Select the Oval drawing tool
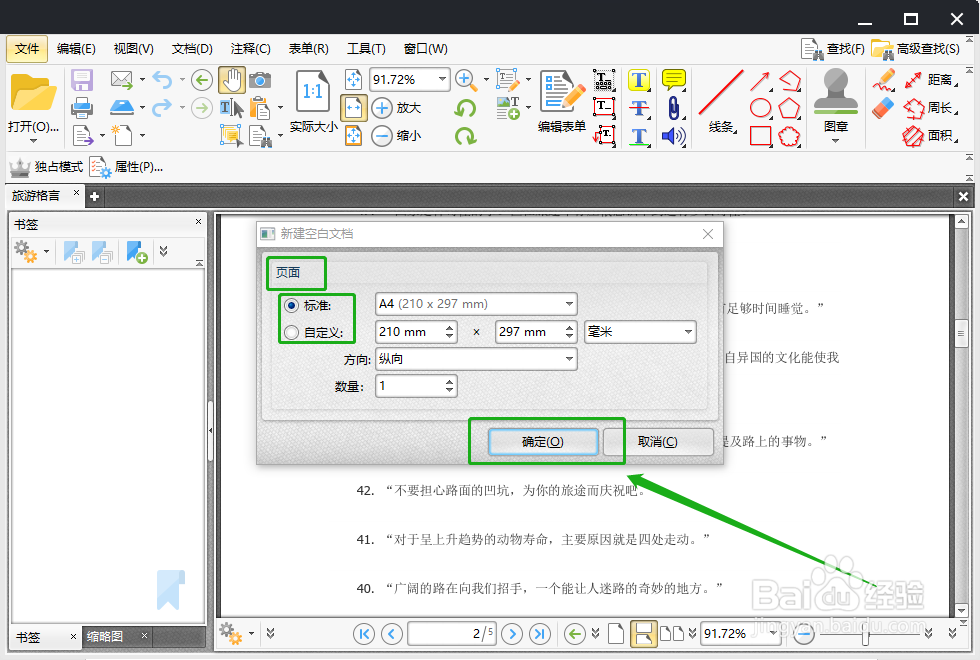The width and height of the screenshot is (980, 660). [x=761, y=106]
